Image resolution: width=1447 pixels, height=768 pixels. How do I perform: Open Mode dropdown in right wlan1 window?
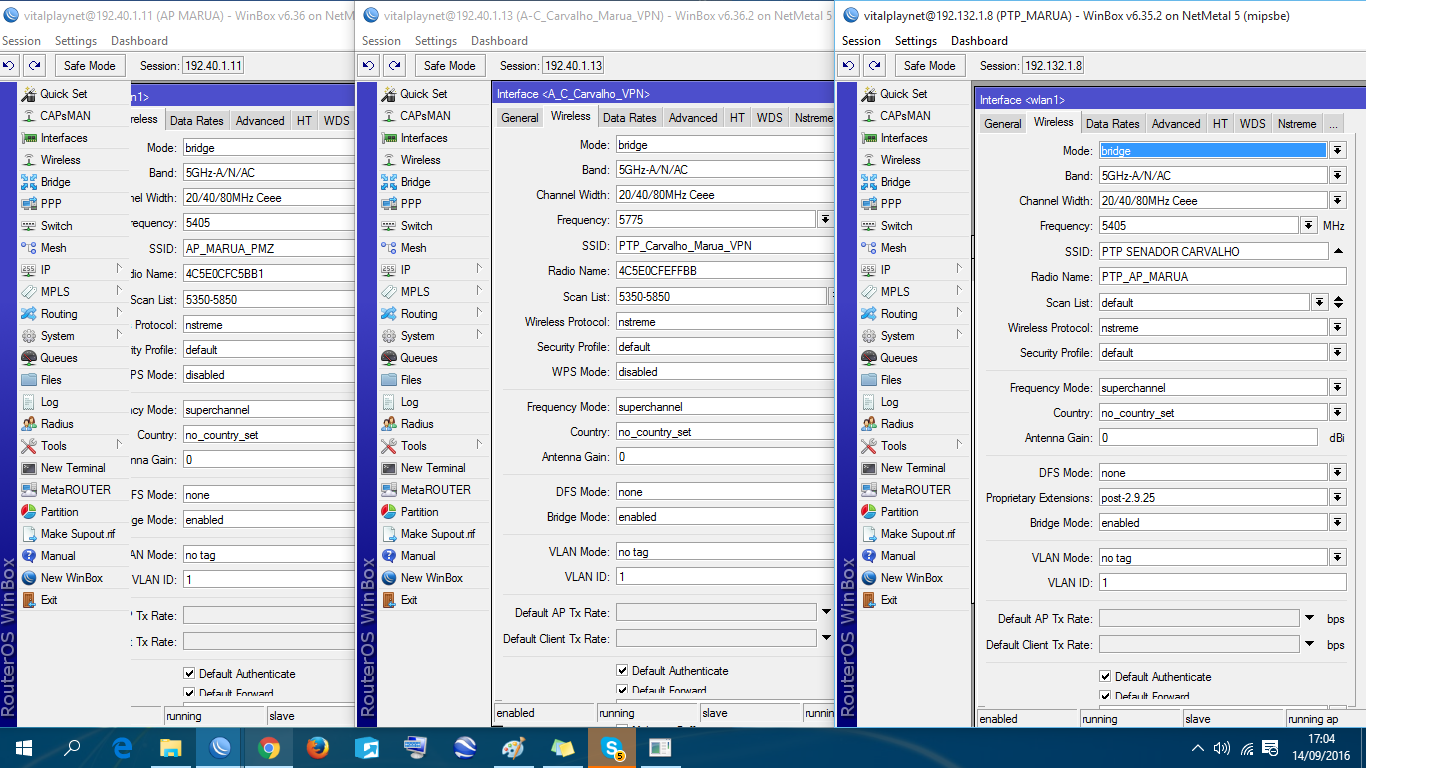1338,151
